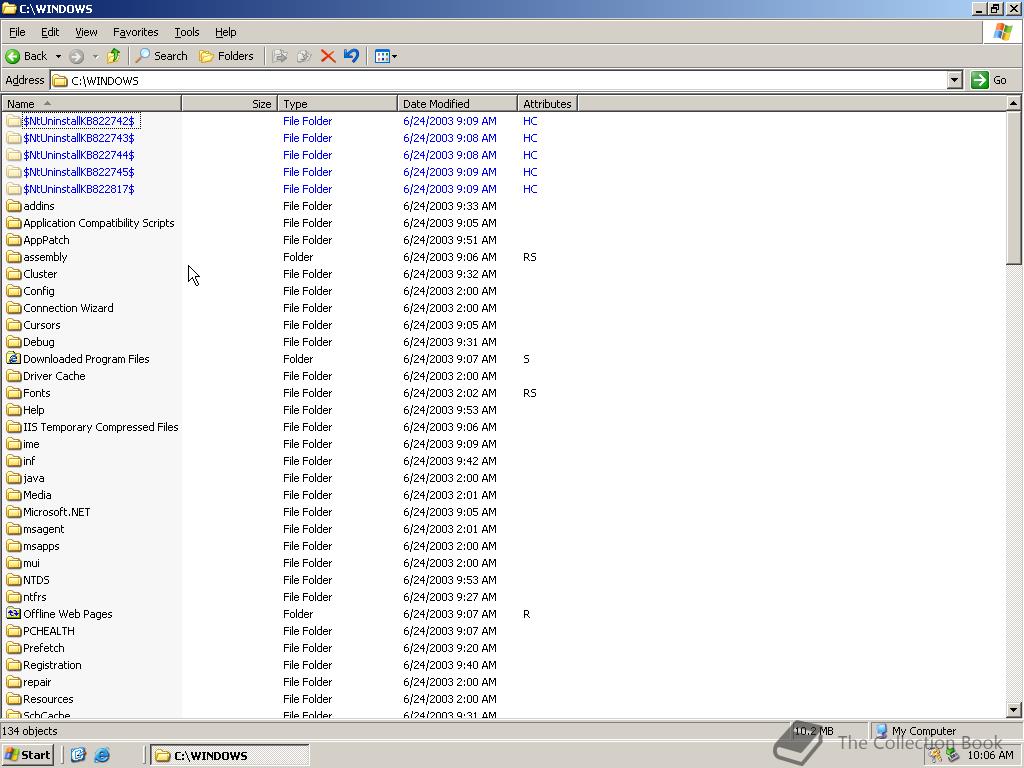
Task: Select the $NtUninstallKB822742$ folder icon
Action: pyautogui.click(x=14, y=121)
